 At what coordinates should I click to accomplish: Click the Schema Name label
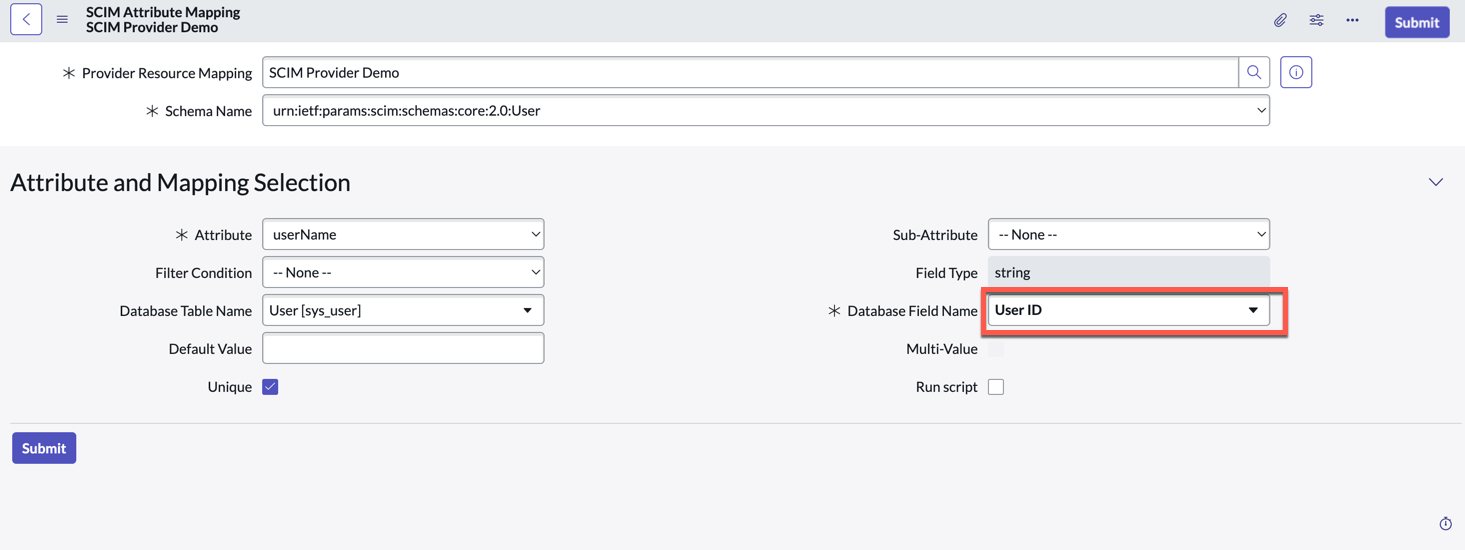pyautogui.click(x=208, y=111)
